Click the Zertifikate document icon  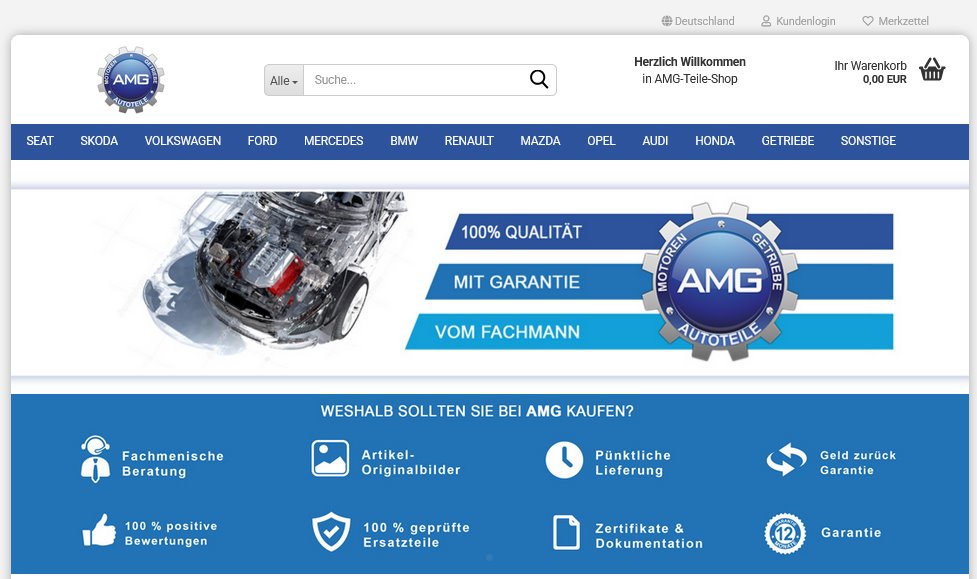click(566, 532)
